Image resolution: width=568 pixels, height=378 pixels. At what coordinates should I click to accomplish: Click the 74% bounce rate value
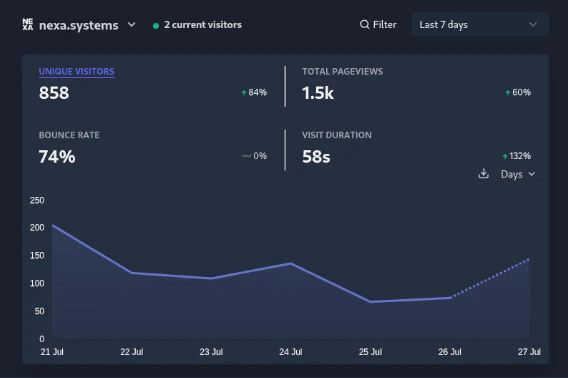coord(57,157)
